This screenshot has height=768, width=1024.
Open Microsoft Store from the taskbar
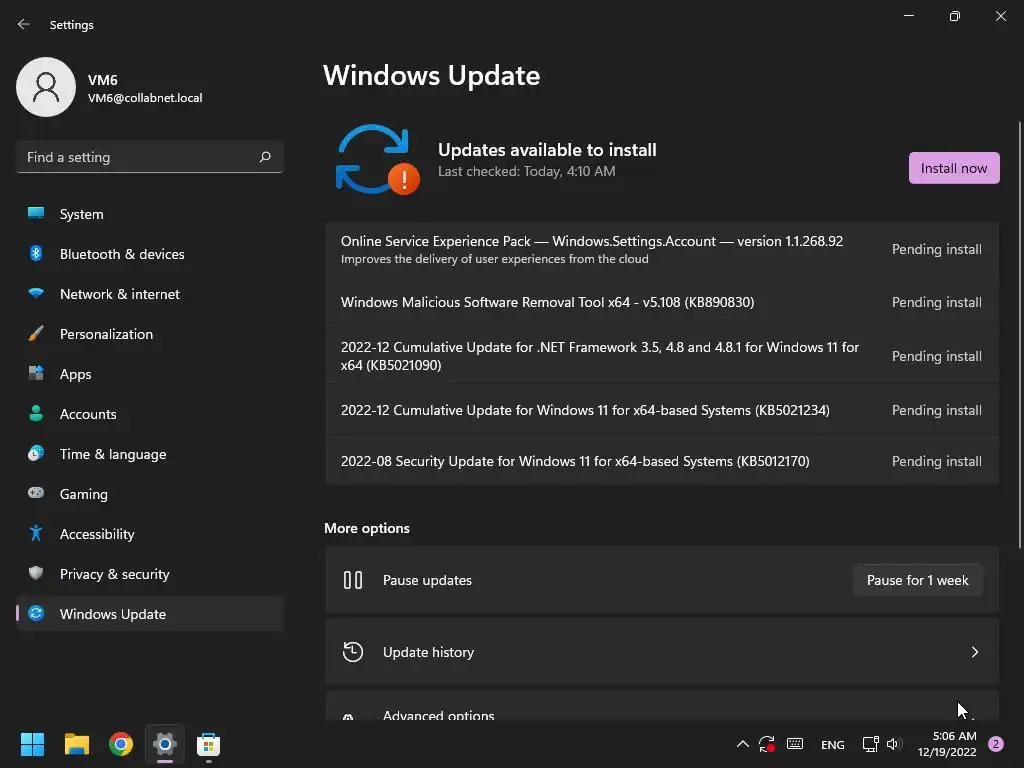click(208, 744)
